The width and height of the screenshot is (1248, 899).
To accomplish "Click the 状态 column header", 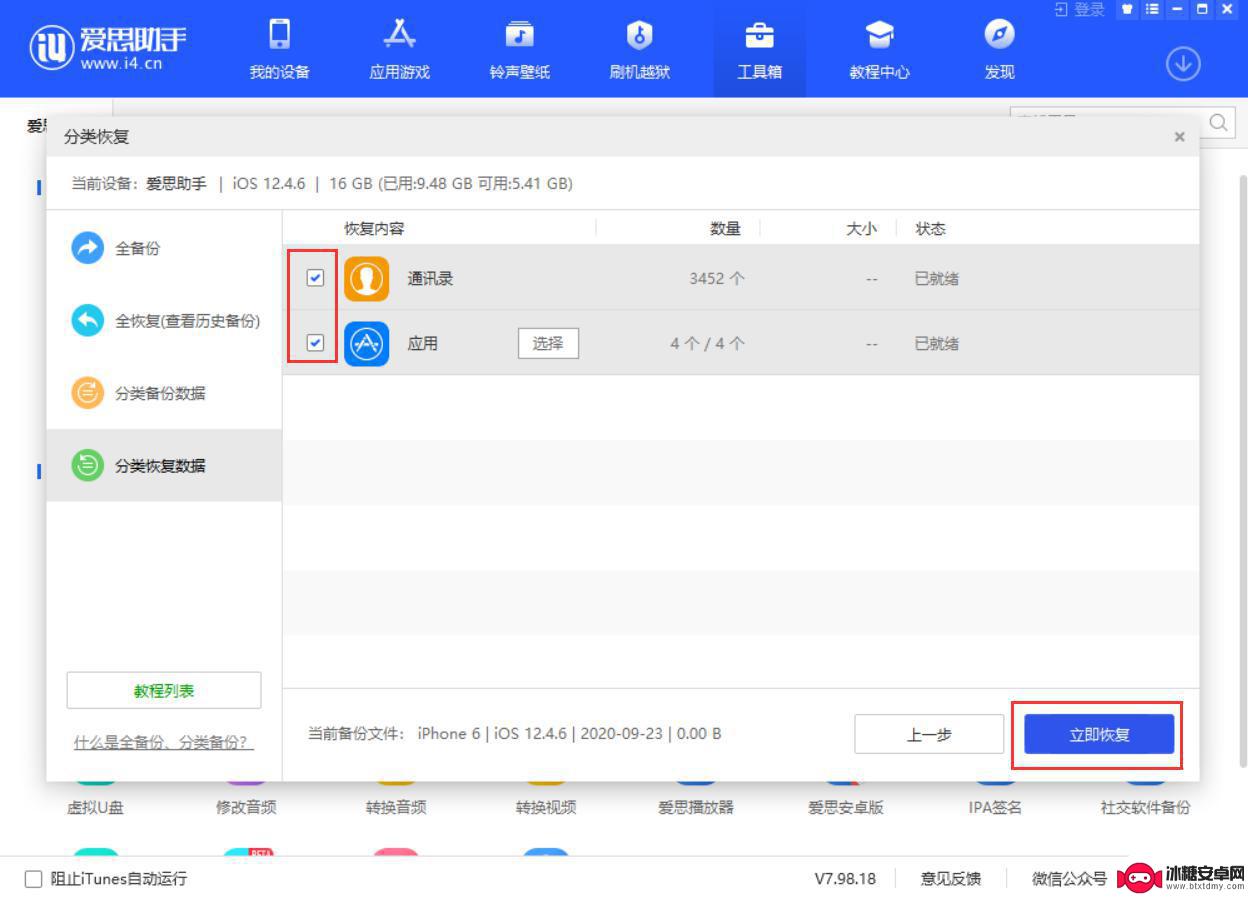I will (930, 229).
